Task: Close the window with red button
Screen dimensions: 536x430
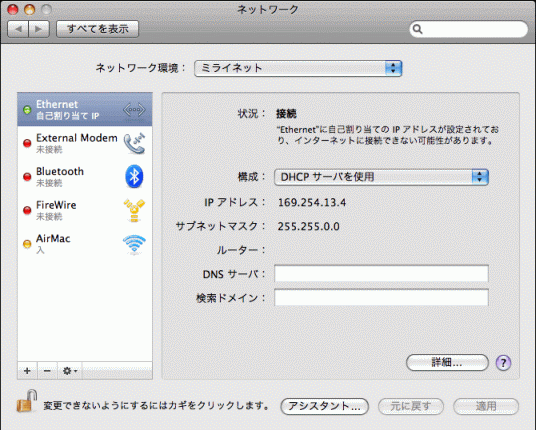Action: point(13,9)
